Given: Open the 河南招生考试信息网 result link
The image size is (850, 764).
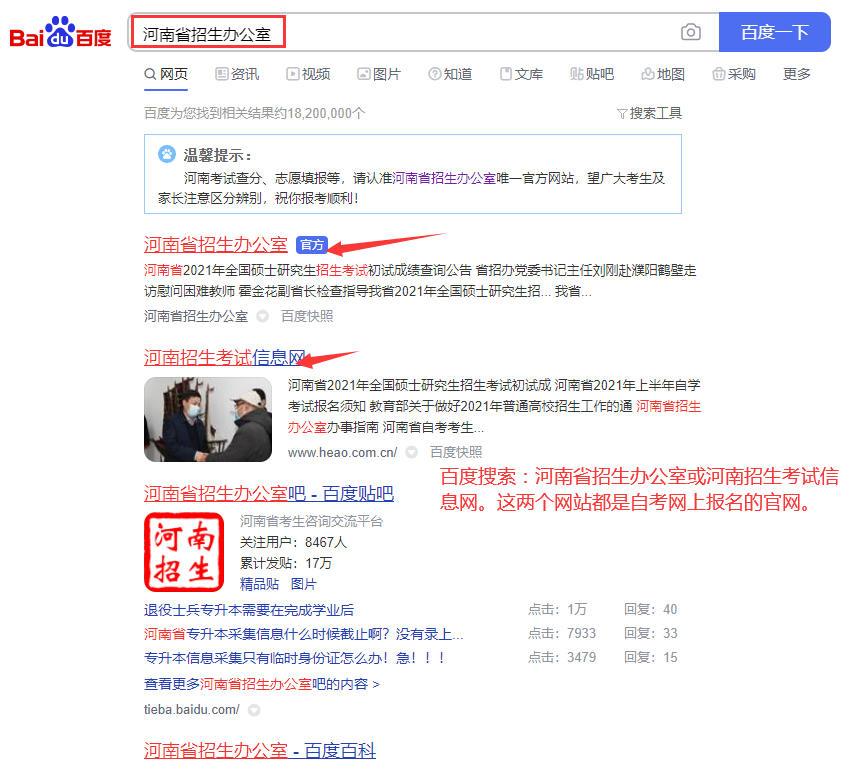Looking at the screenshot, I should pyautogui.click(x=223, y=358).
